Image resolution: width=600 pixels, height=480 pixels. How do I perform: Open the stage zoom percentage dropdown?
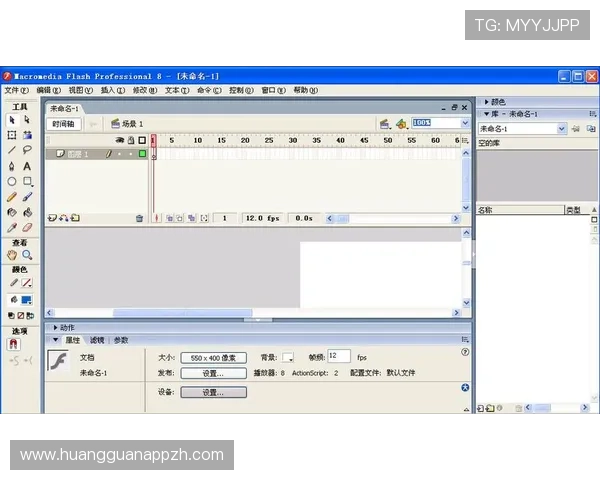tap(465, 123)
